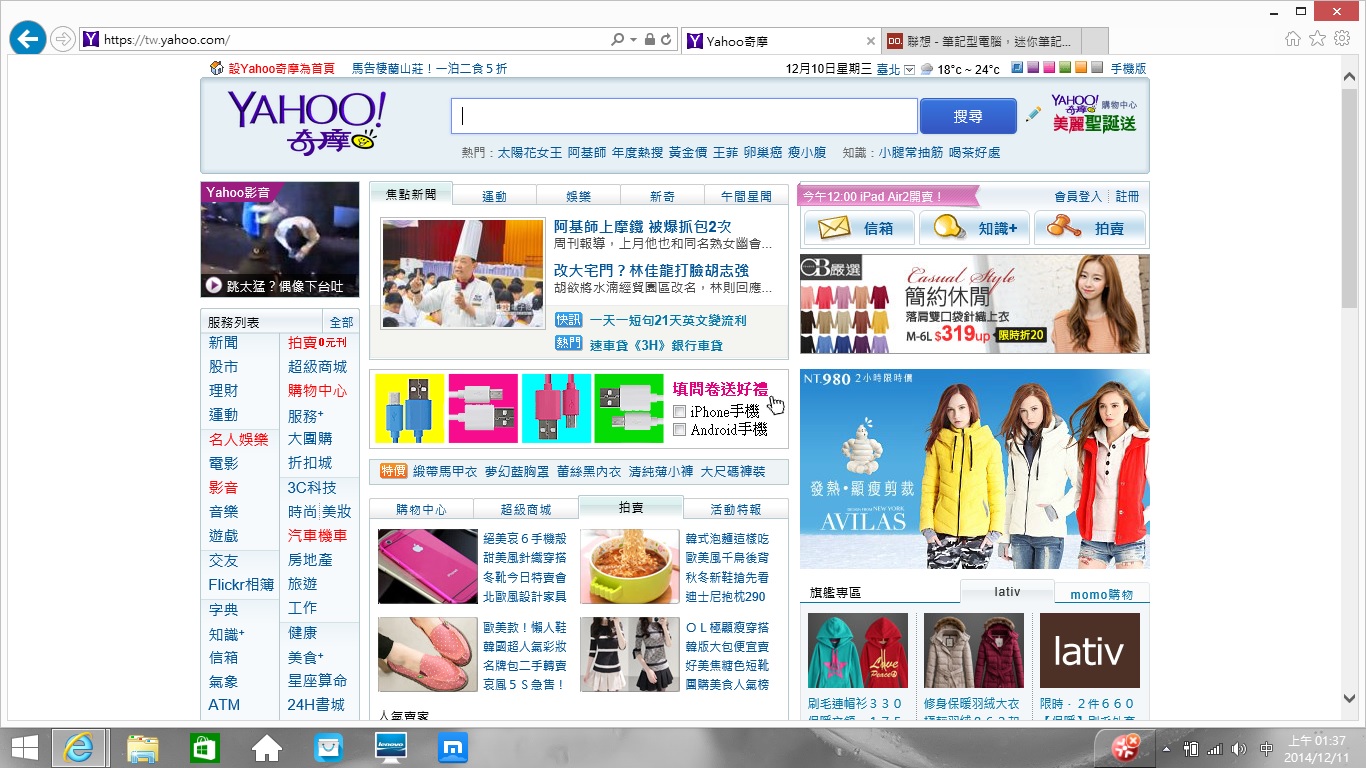Screen dimensions: 1366x768
Task: Click the red star notification tray icon
Action: click(1126, 747)
